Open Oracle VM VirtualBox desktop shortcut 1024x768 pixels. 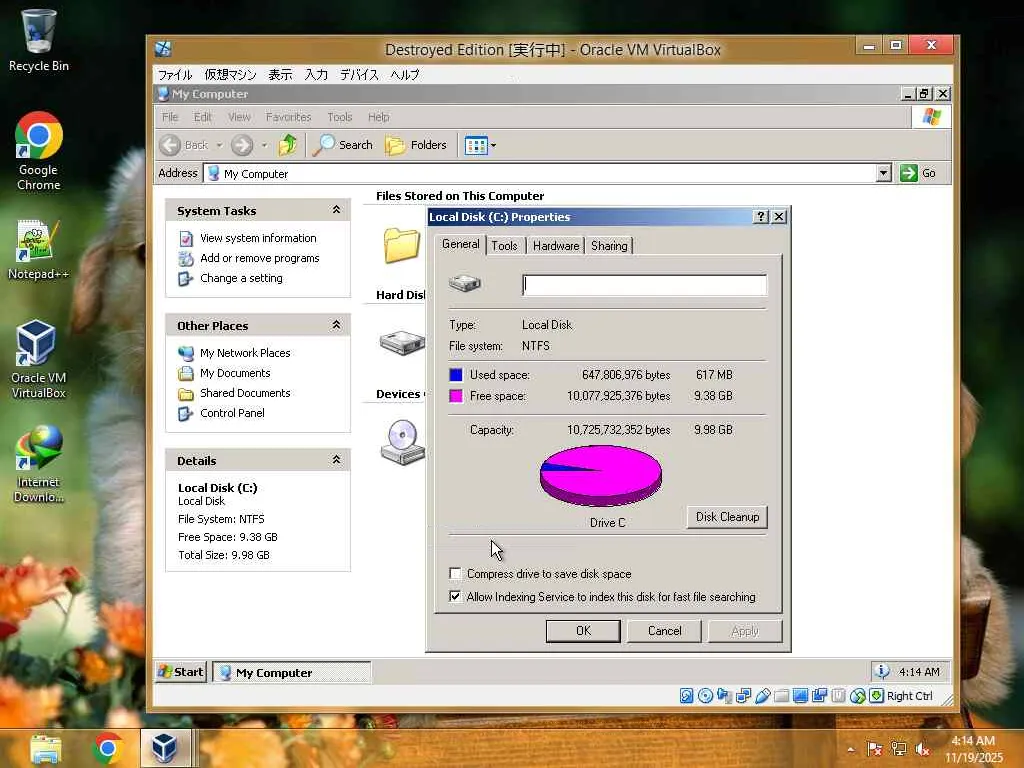[38, 359]
